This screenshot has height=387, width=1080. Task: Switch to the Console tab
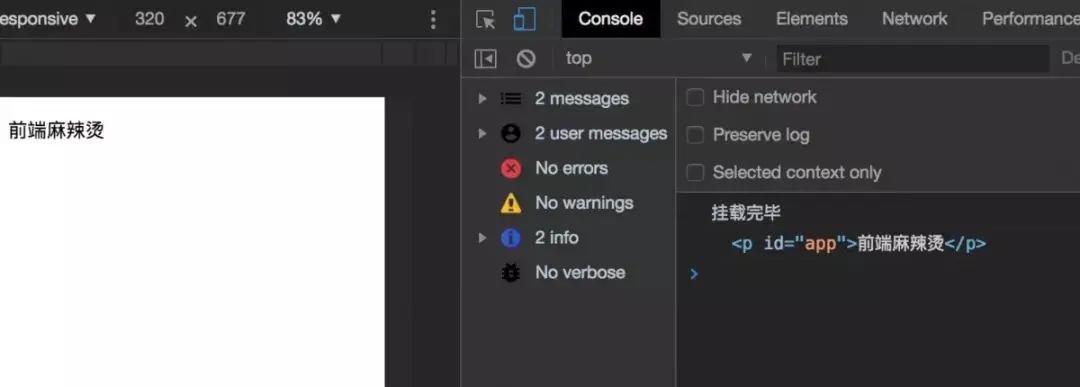(611, 19)
